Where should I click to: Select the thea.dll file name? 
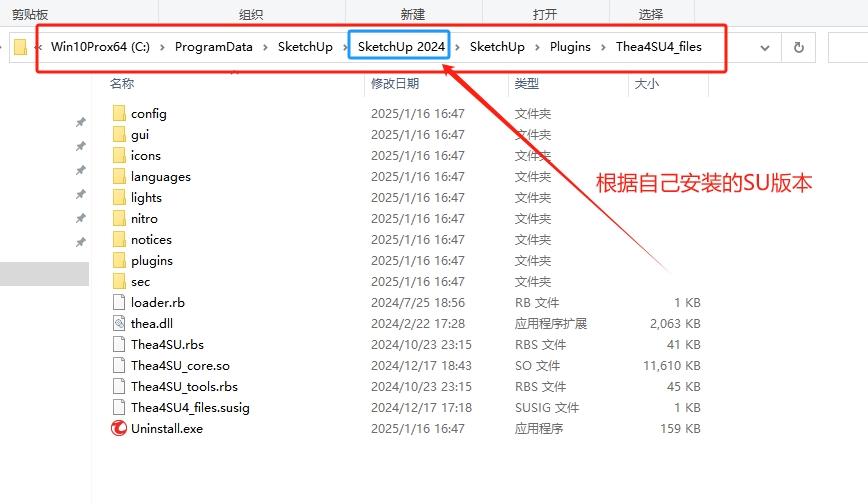tap(152, 324)
